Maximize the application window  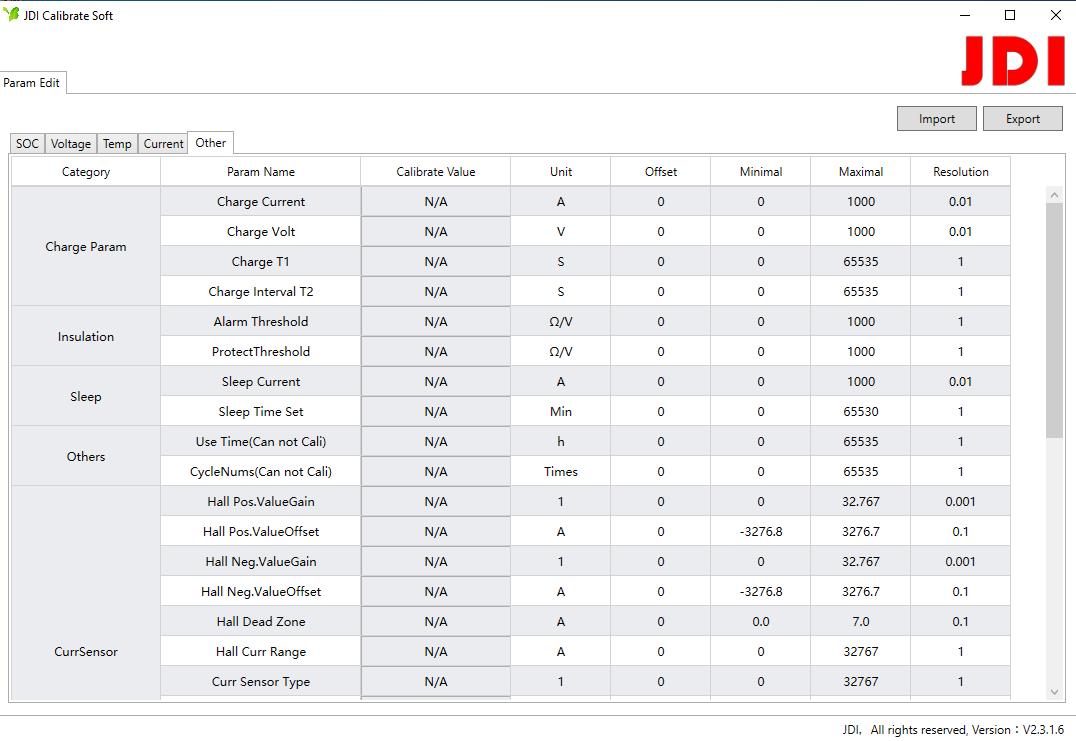point(1010,15)
